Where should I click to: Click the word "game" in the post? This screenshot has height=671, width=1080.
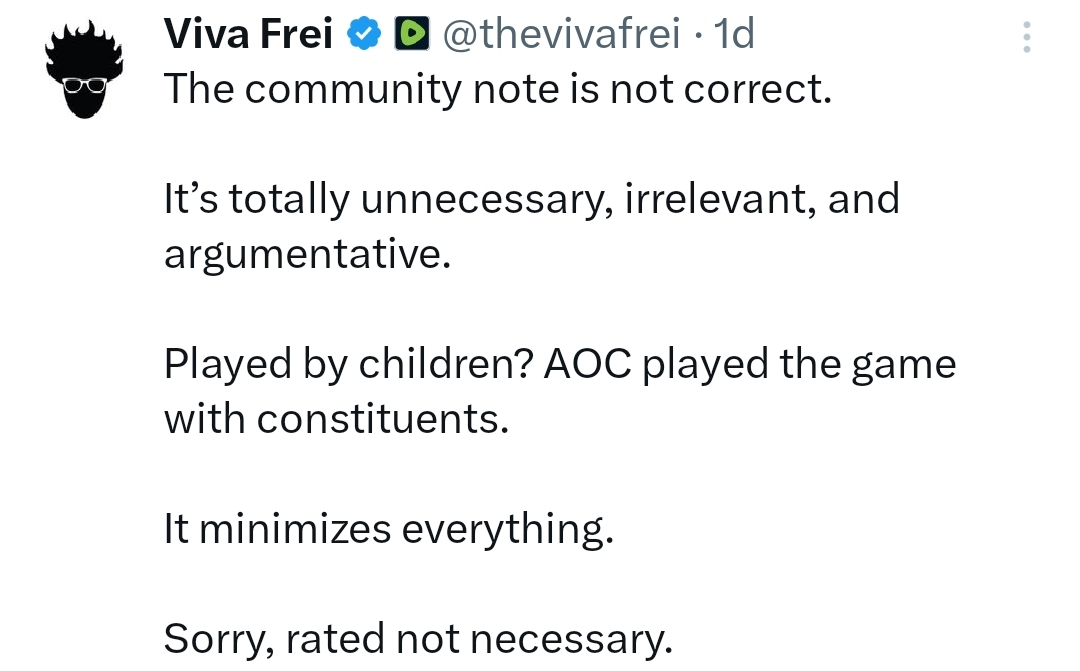point(903,364)
